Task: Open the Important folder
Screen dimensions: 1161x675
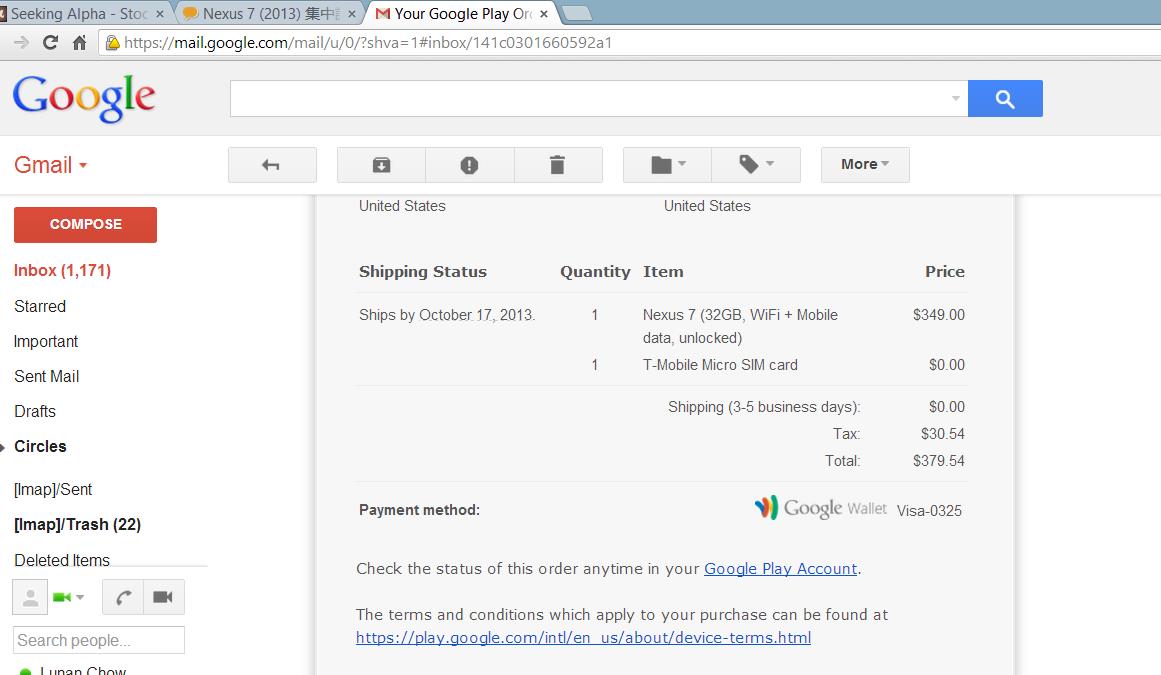Action: (46, 341)
